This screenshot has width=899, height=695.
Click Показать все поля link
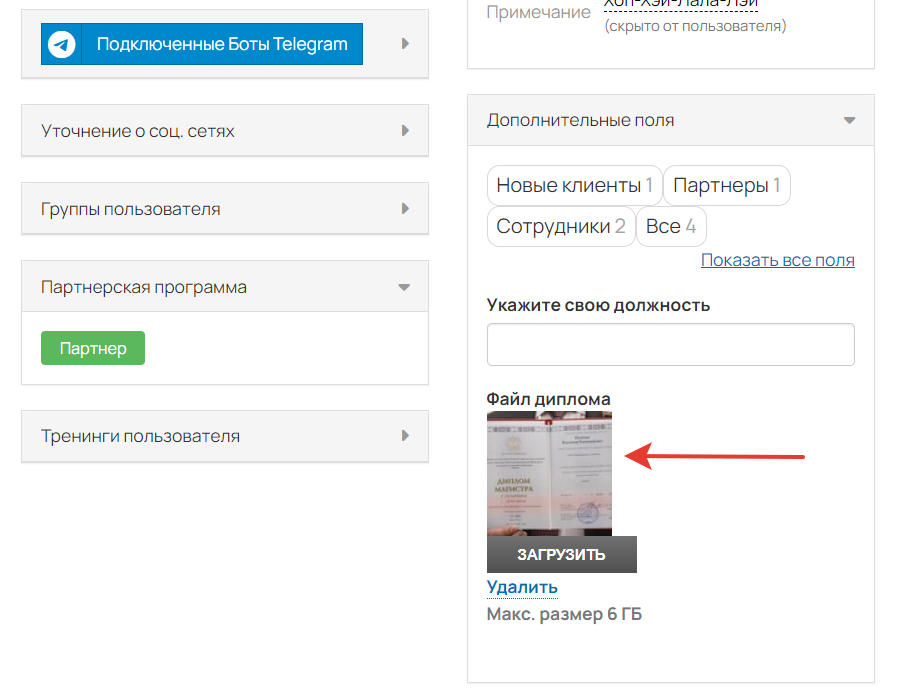(777, 260)
